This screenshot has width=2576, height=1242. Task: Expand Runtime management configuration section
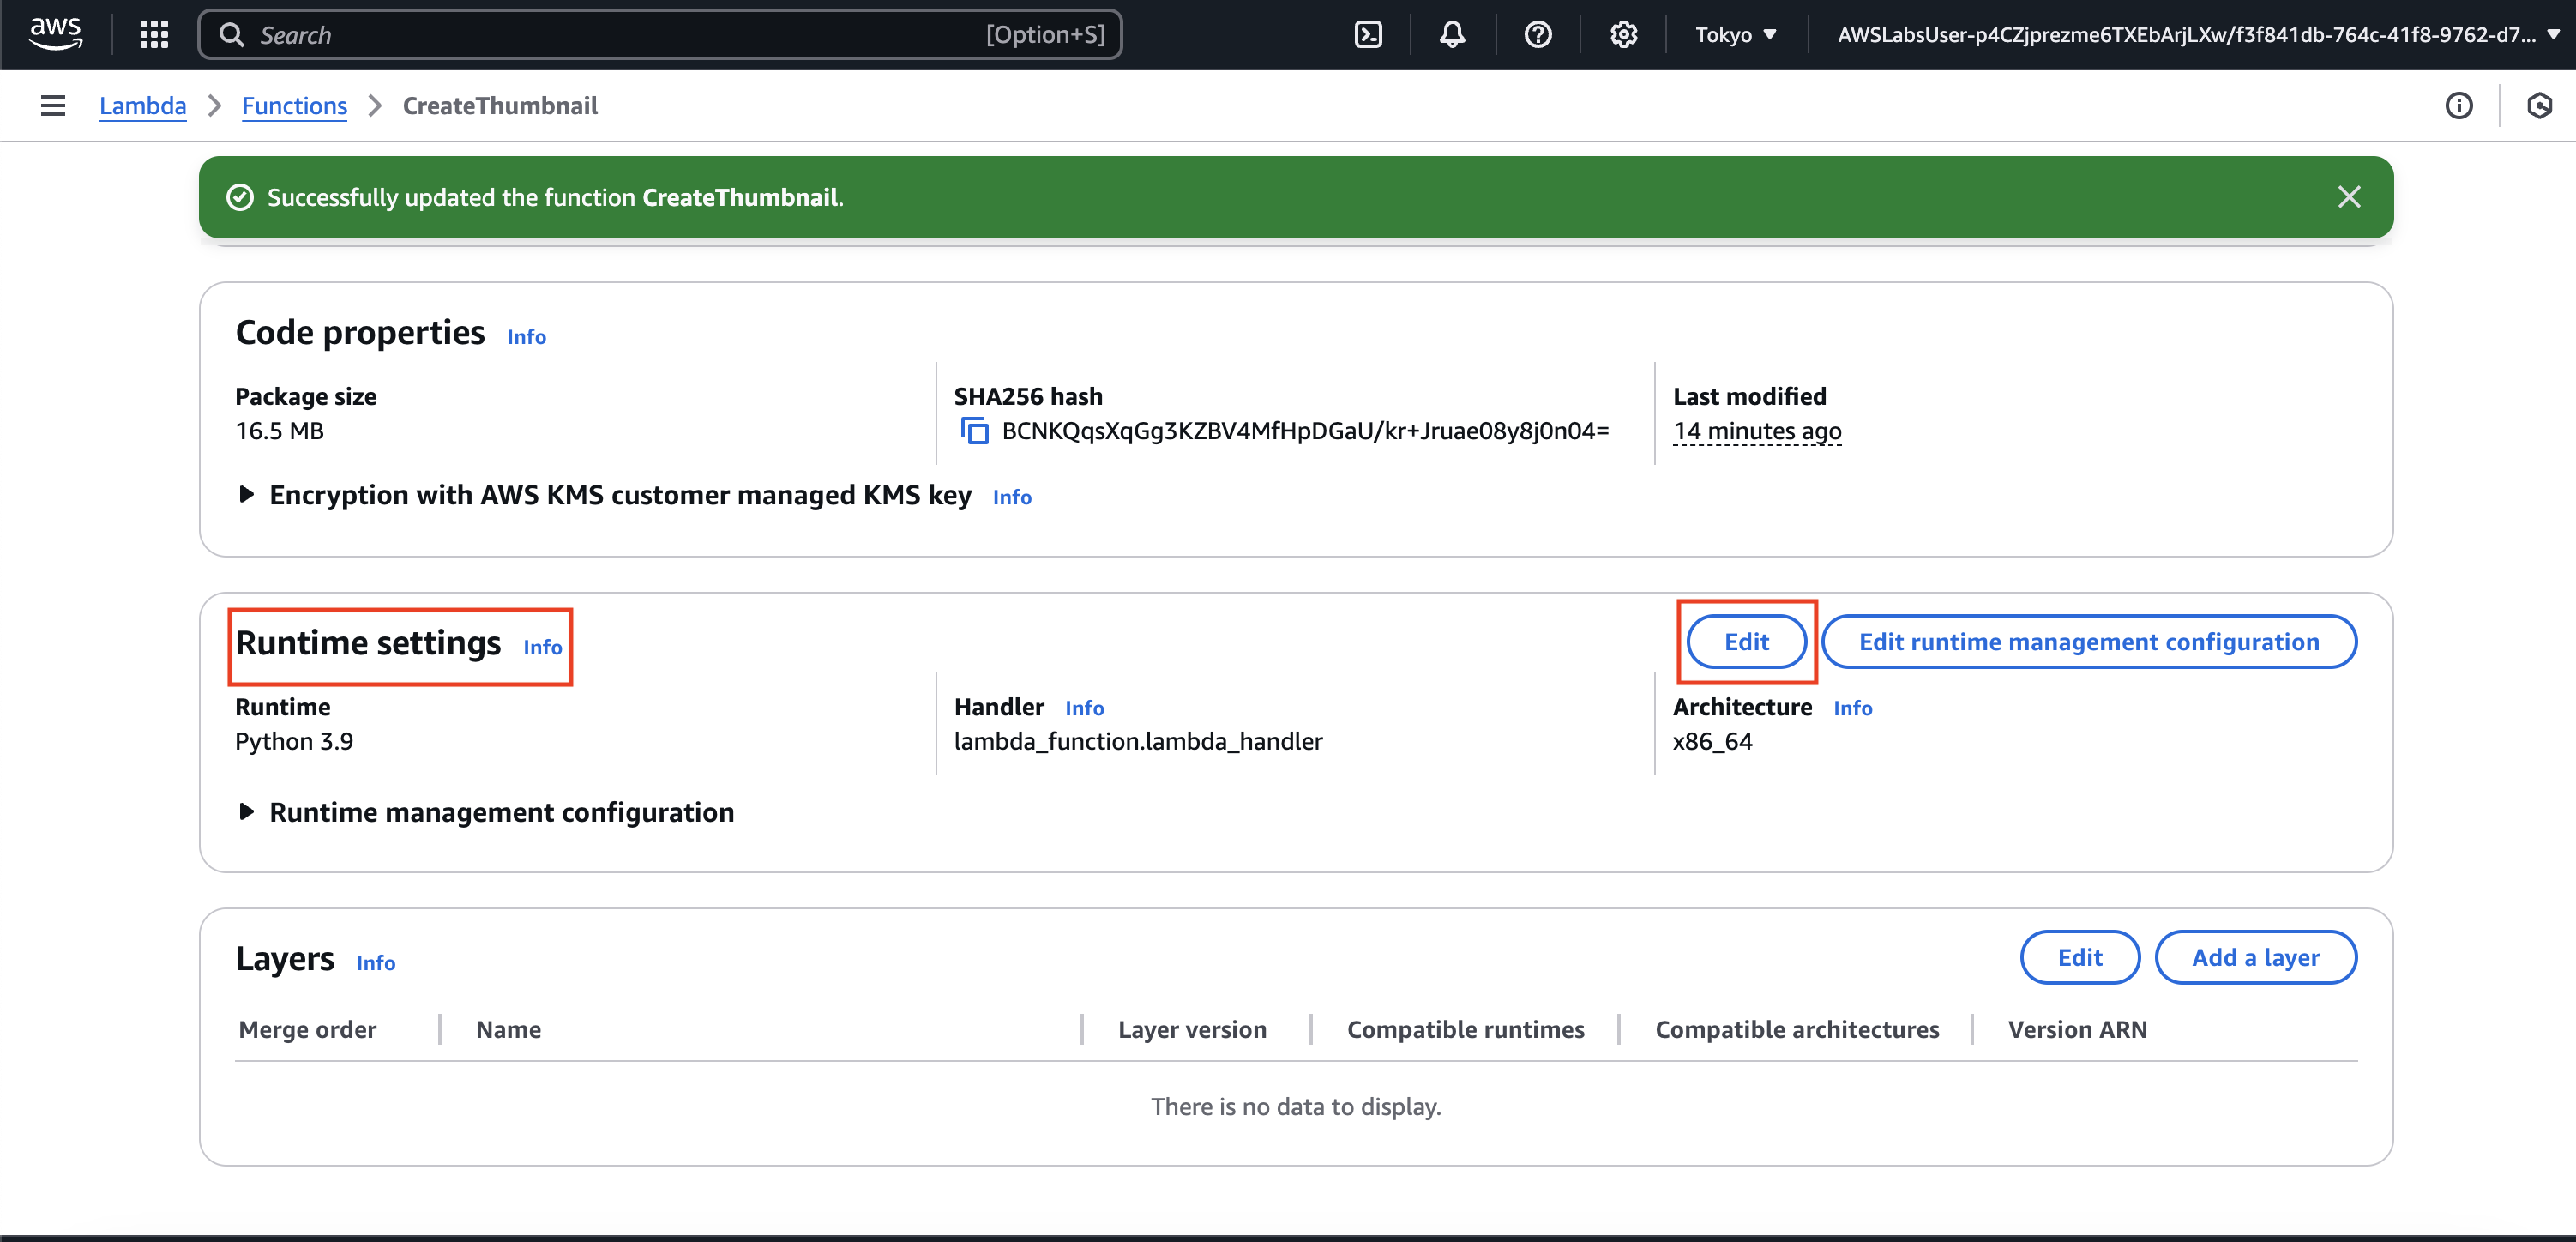click(247, 812)
